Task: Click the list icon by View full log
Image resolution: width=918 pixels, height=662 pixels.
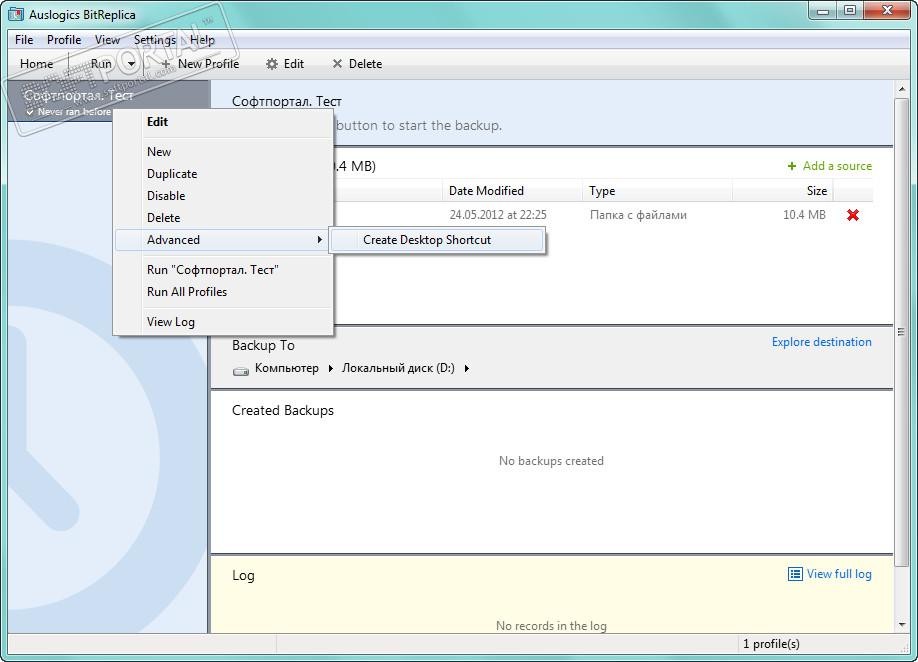Action: click(x=794, y=574)
